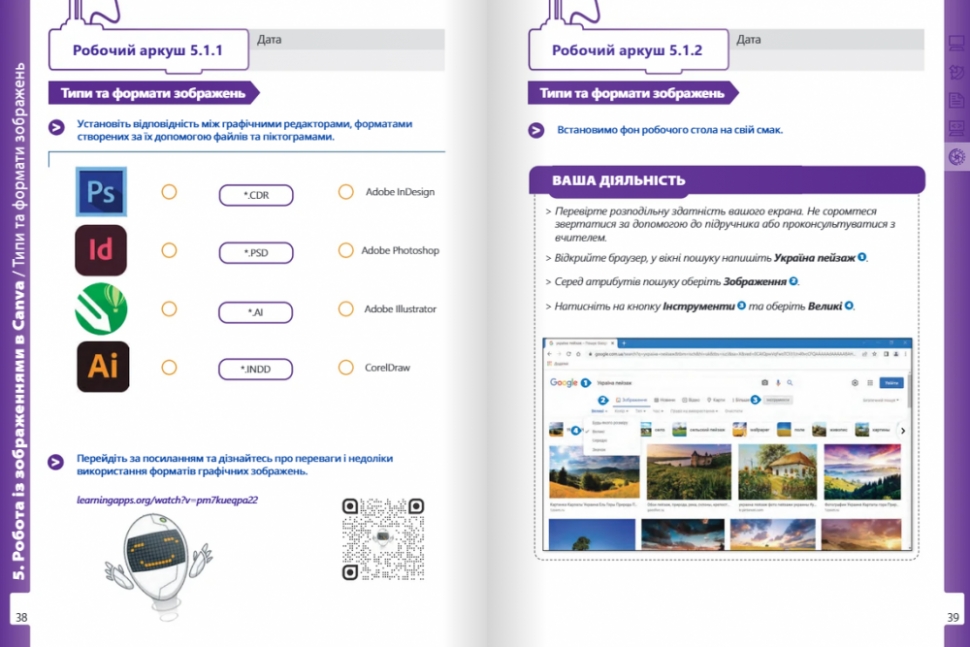Switch to the Карти search tab
The width and height of the screenshot is (970, 647).
[716, 400]
